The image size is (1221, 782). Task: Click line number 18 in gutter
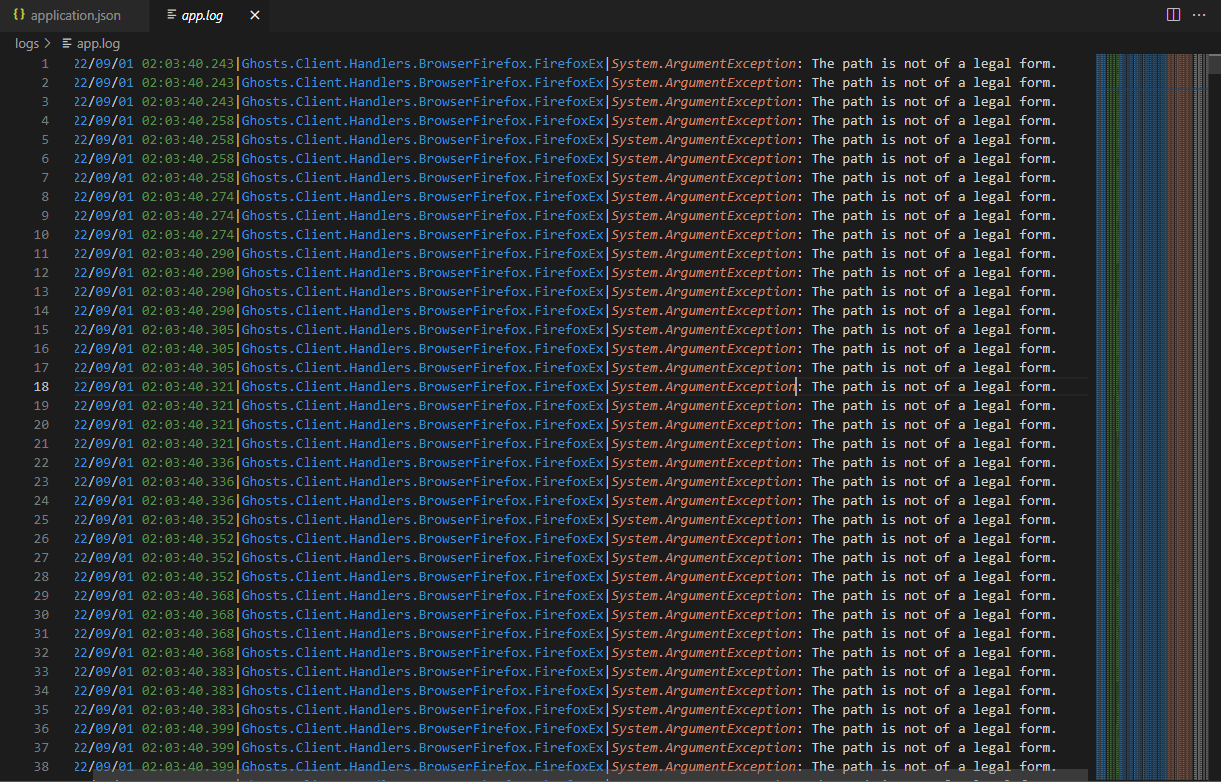click(41, 387)
